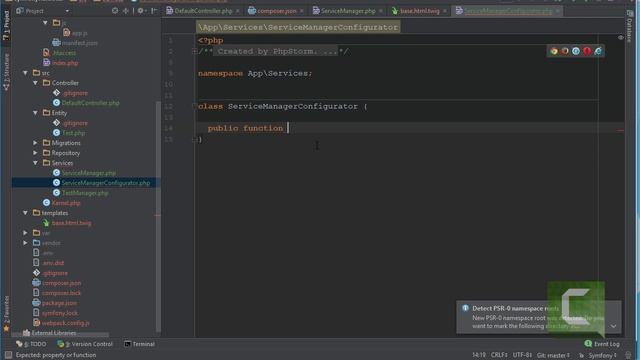Toggle folding of the Created by PhpStorm comment
Screen dimensions: 640x360
tap(195, 51)
